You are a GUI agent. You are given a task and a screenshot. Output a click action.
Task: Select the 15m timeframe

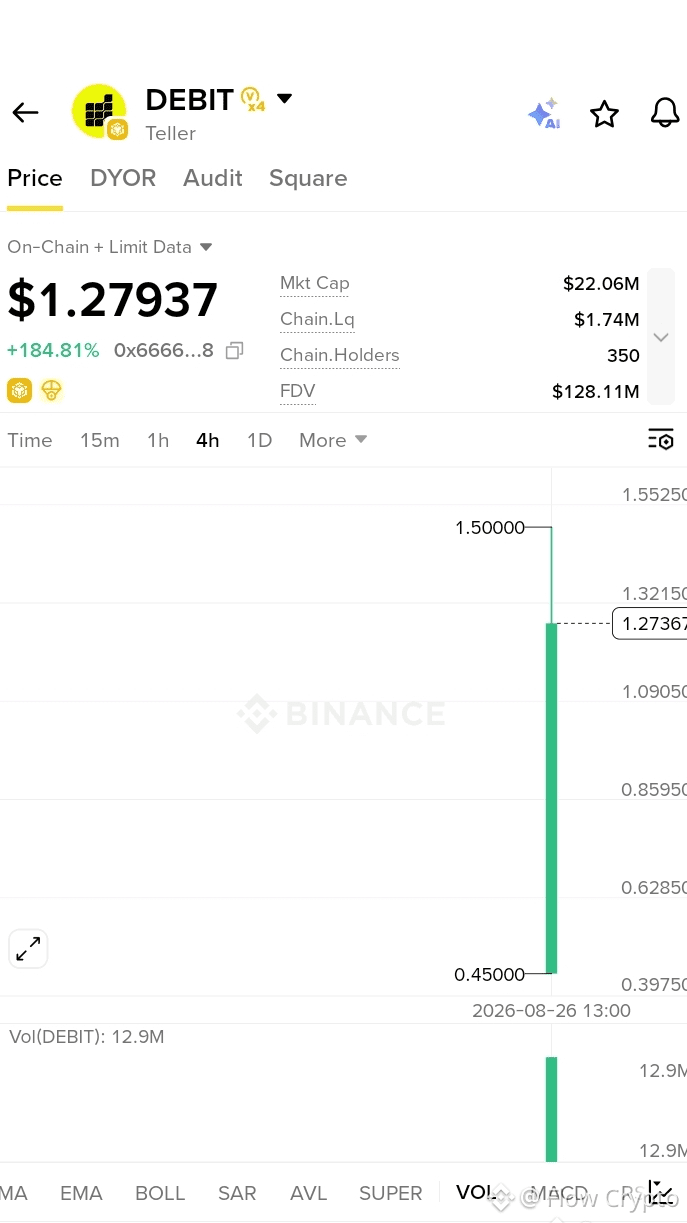pos(100,440)
